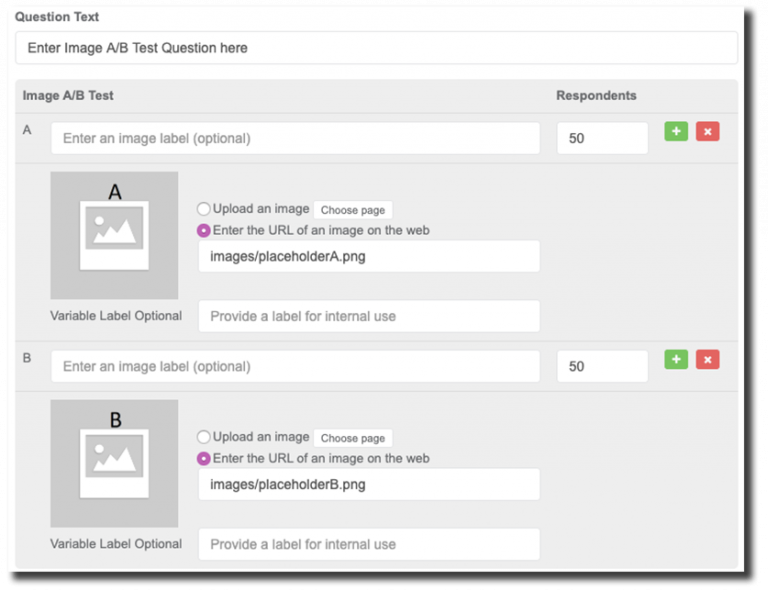Click the green plus icon for option A
768x591 pixels.
pyautogui.click(x=676, y=131)
